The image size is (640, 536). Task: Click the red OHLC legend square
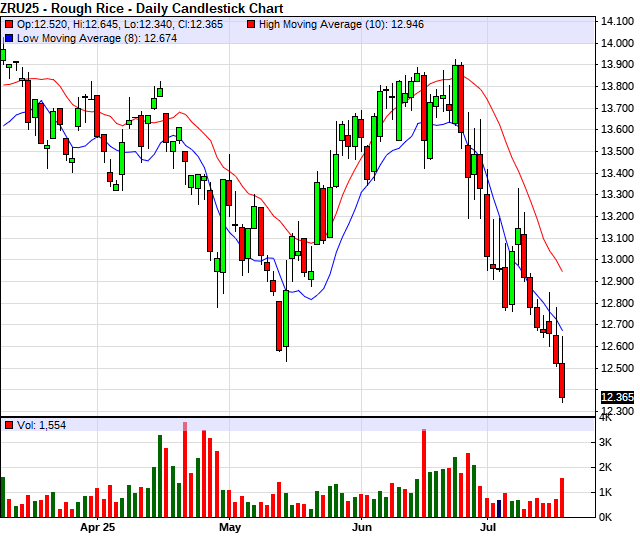8,23
